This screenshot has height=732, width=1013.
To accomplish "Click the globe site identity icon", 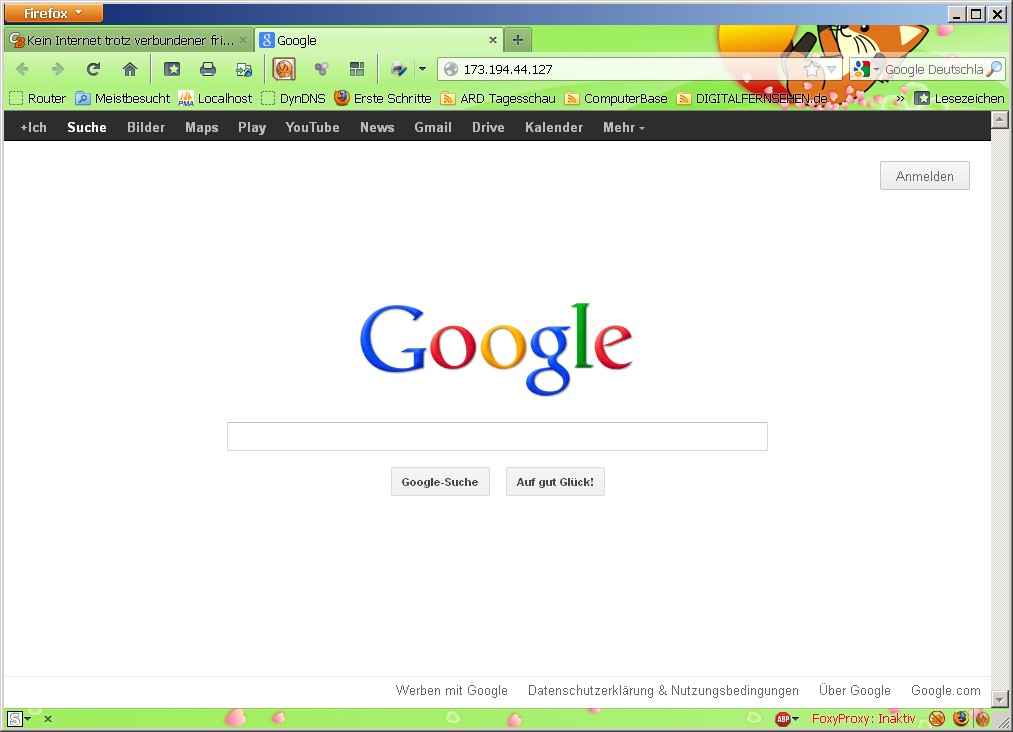I will (x=451, y=69).
